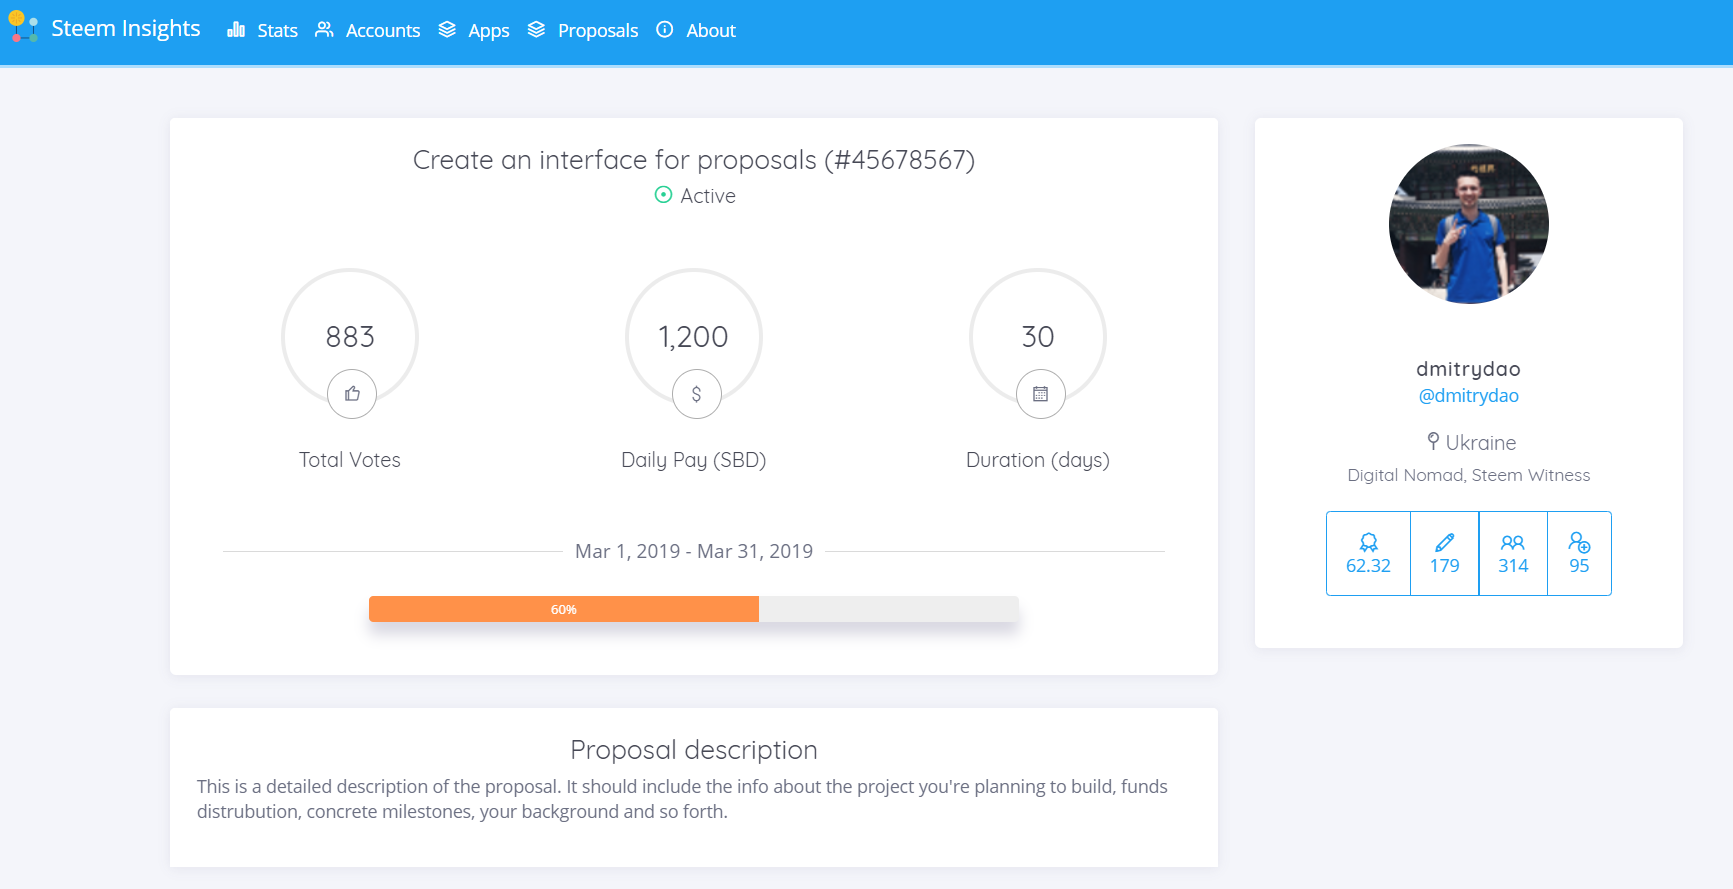
Task: Click the Daily Pay (SBD) label
Action: point(693,460)
